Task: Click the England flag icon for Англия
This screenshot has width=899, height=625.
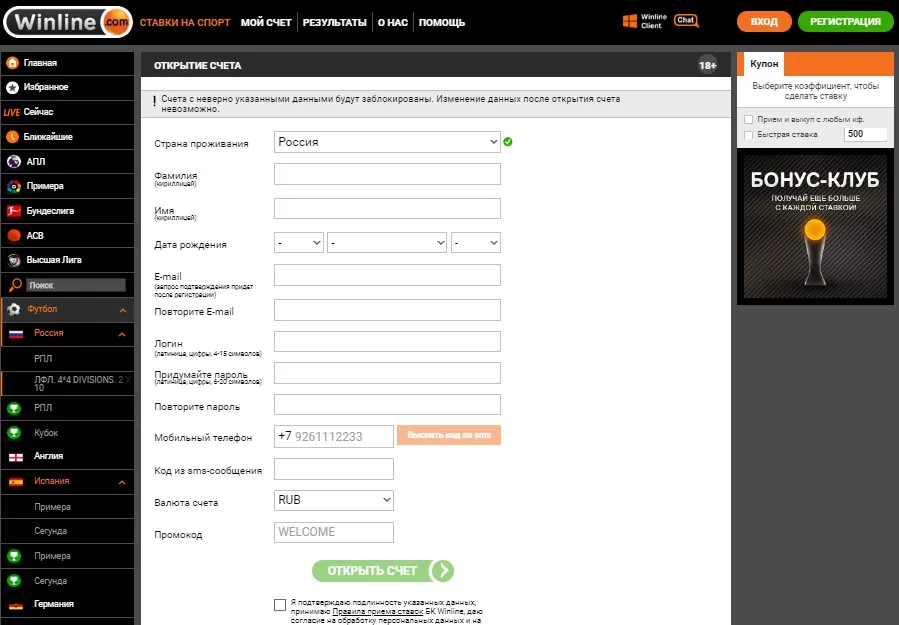Action: [16, 457]
